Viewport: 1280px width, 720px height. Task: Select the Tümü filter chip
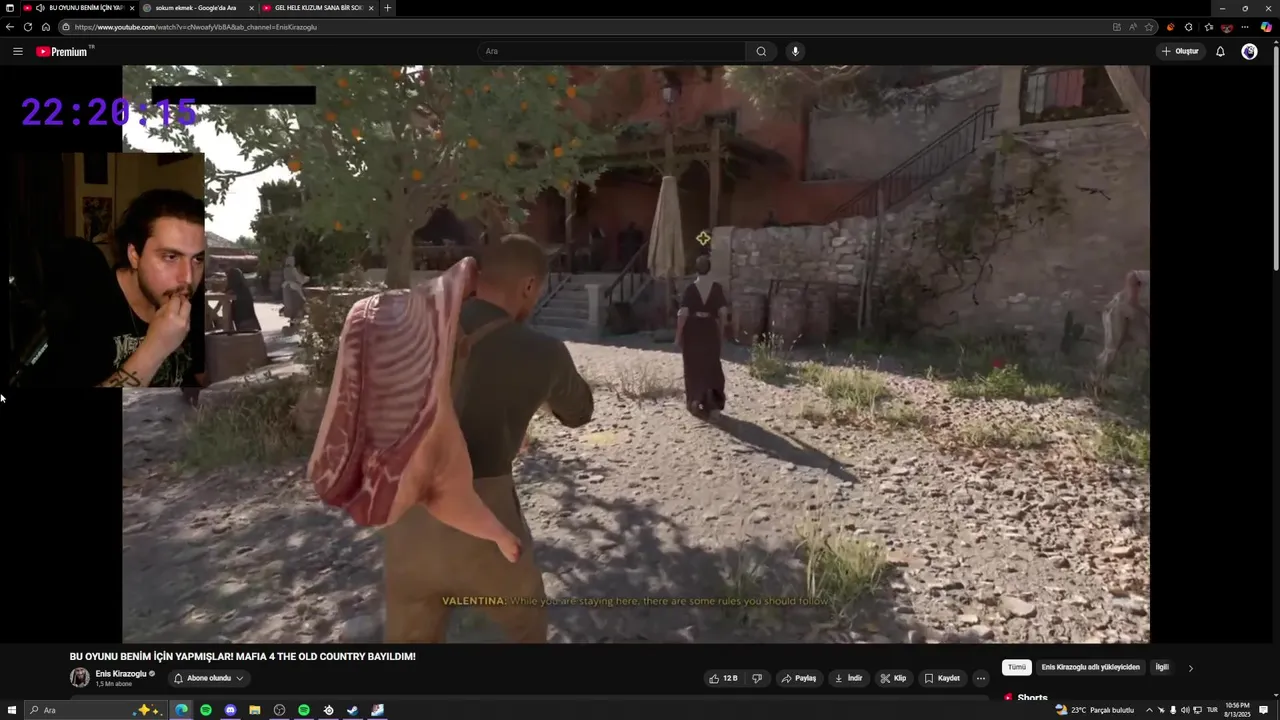(x=1017, y=667)
